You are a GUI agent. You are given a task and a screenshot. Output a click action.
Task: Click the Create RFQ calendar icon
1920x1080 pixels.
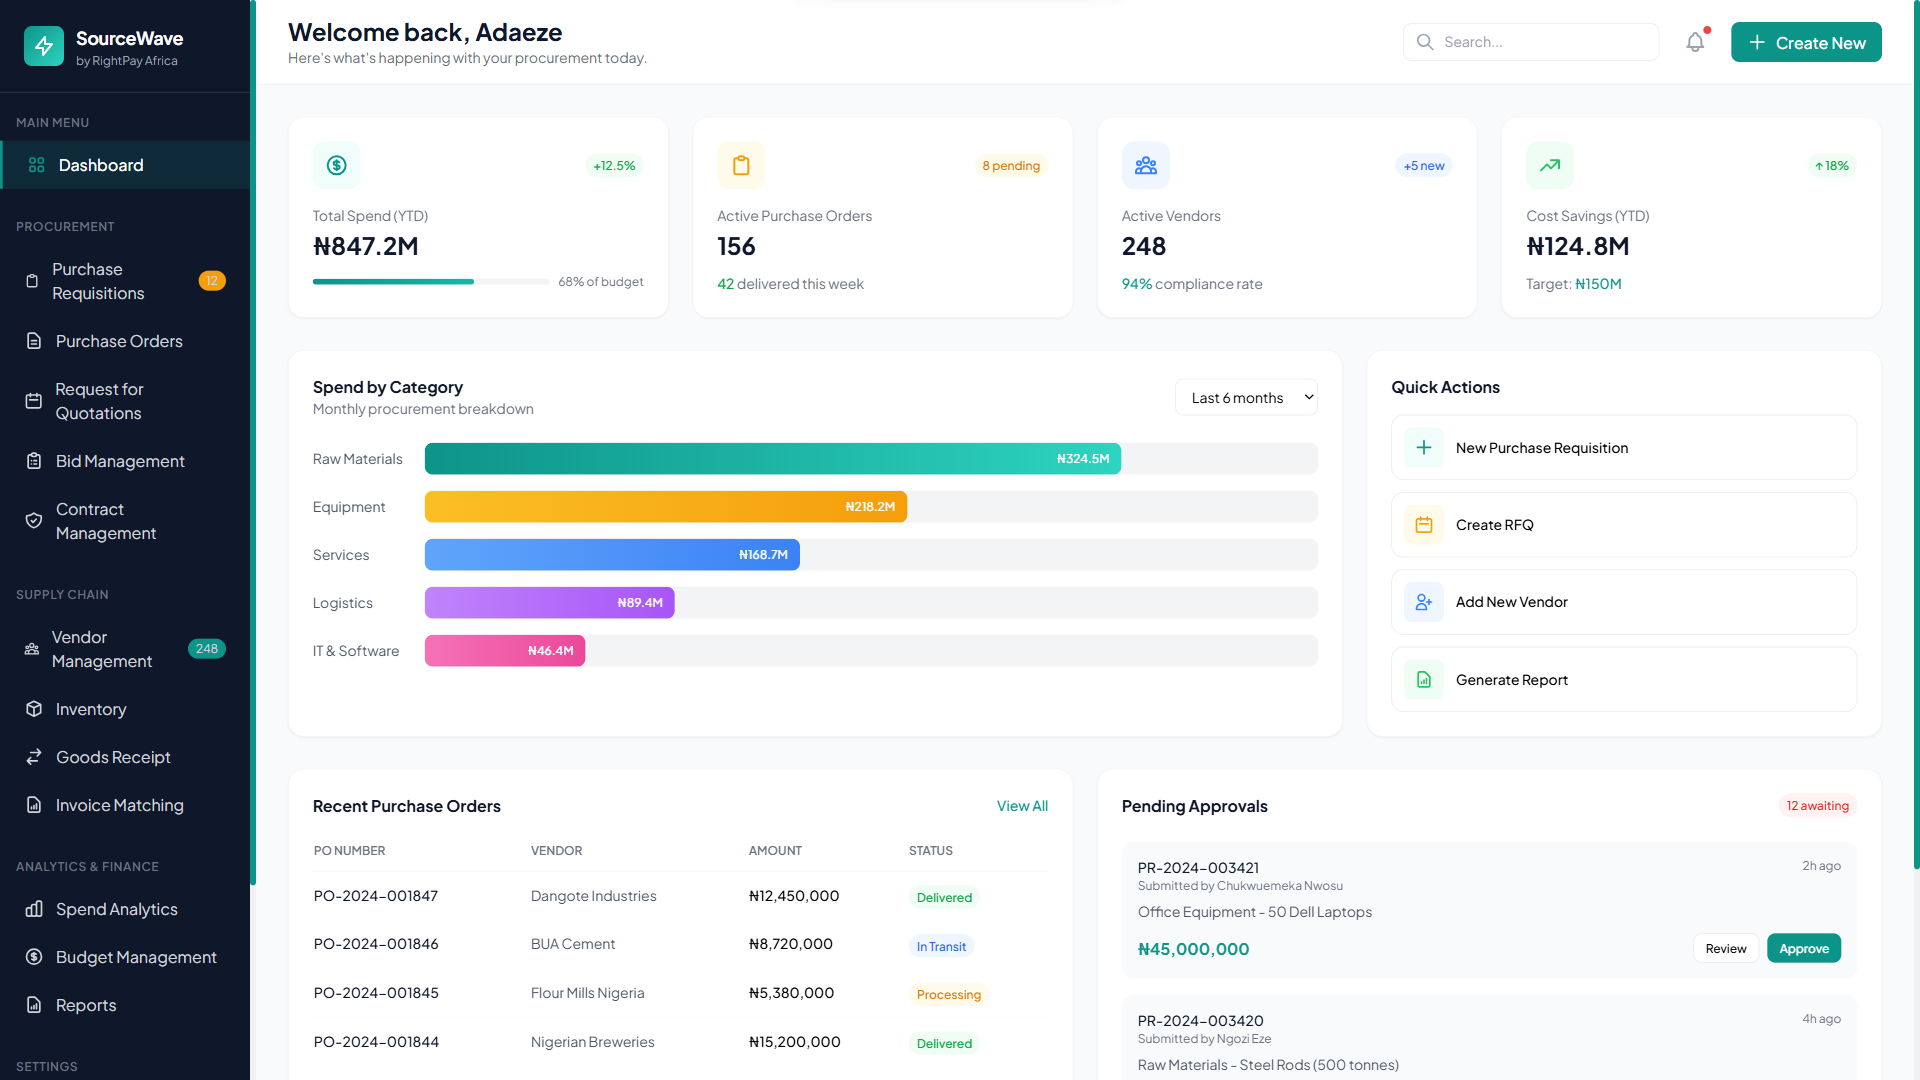(1424, 525)
